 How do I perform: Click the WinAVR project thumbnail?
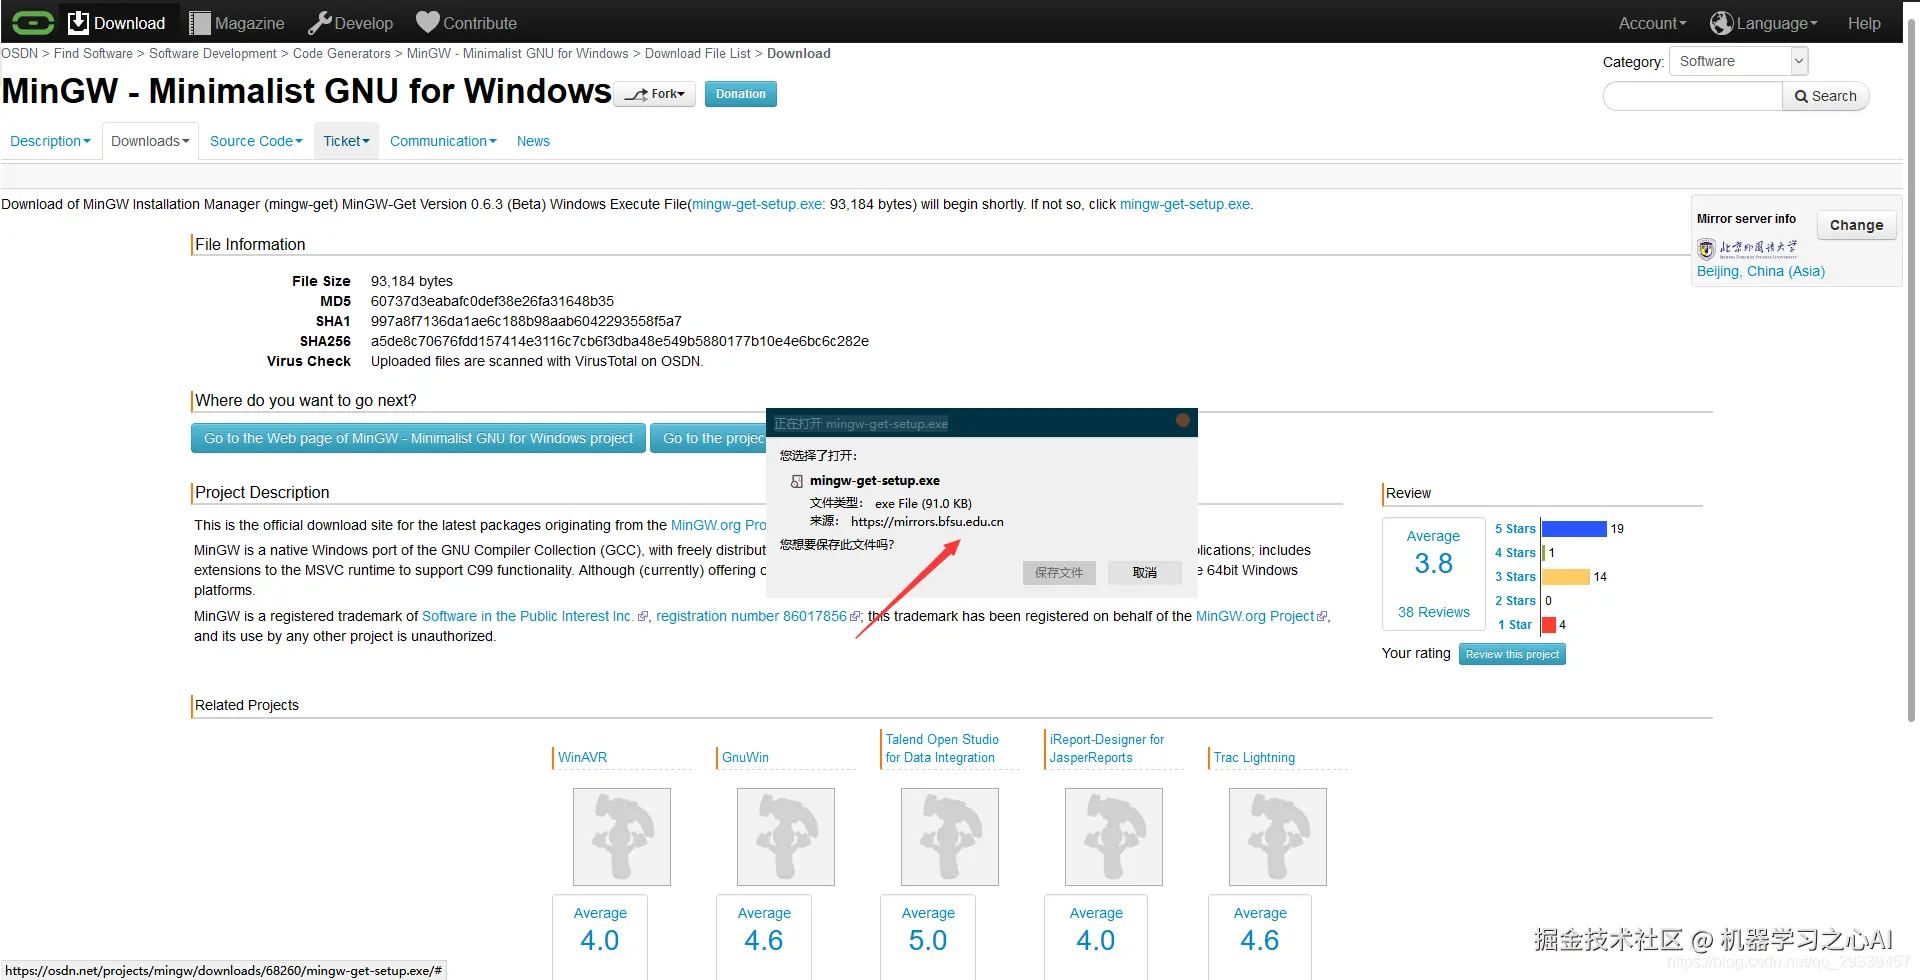(622, 837)
